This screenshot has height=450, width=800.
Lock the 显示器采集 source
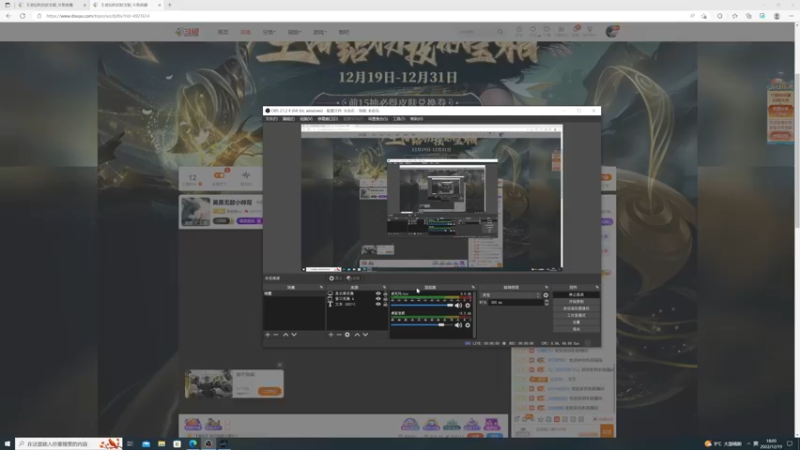(385, 293)
